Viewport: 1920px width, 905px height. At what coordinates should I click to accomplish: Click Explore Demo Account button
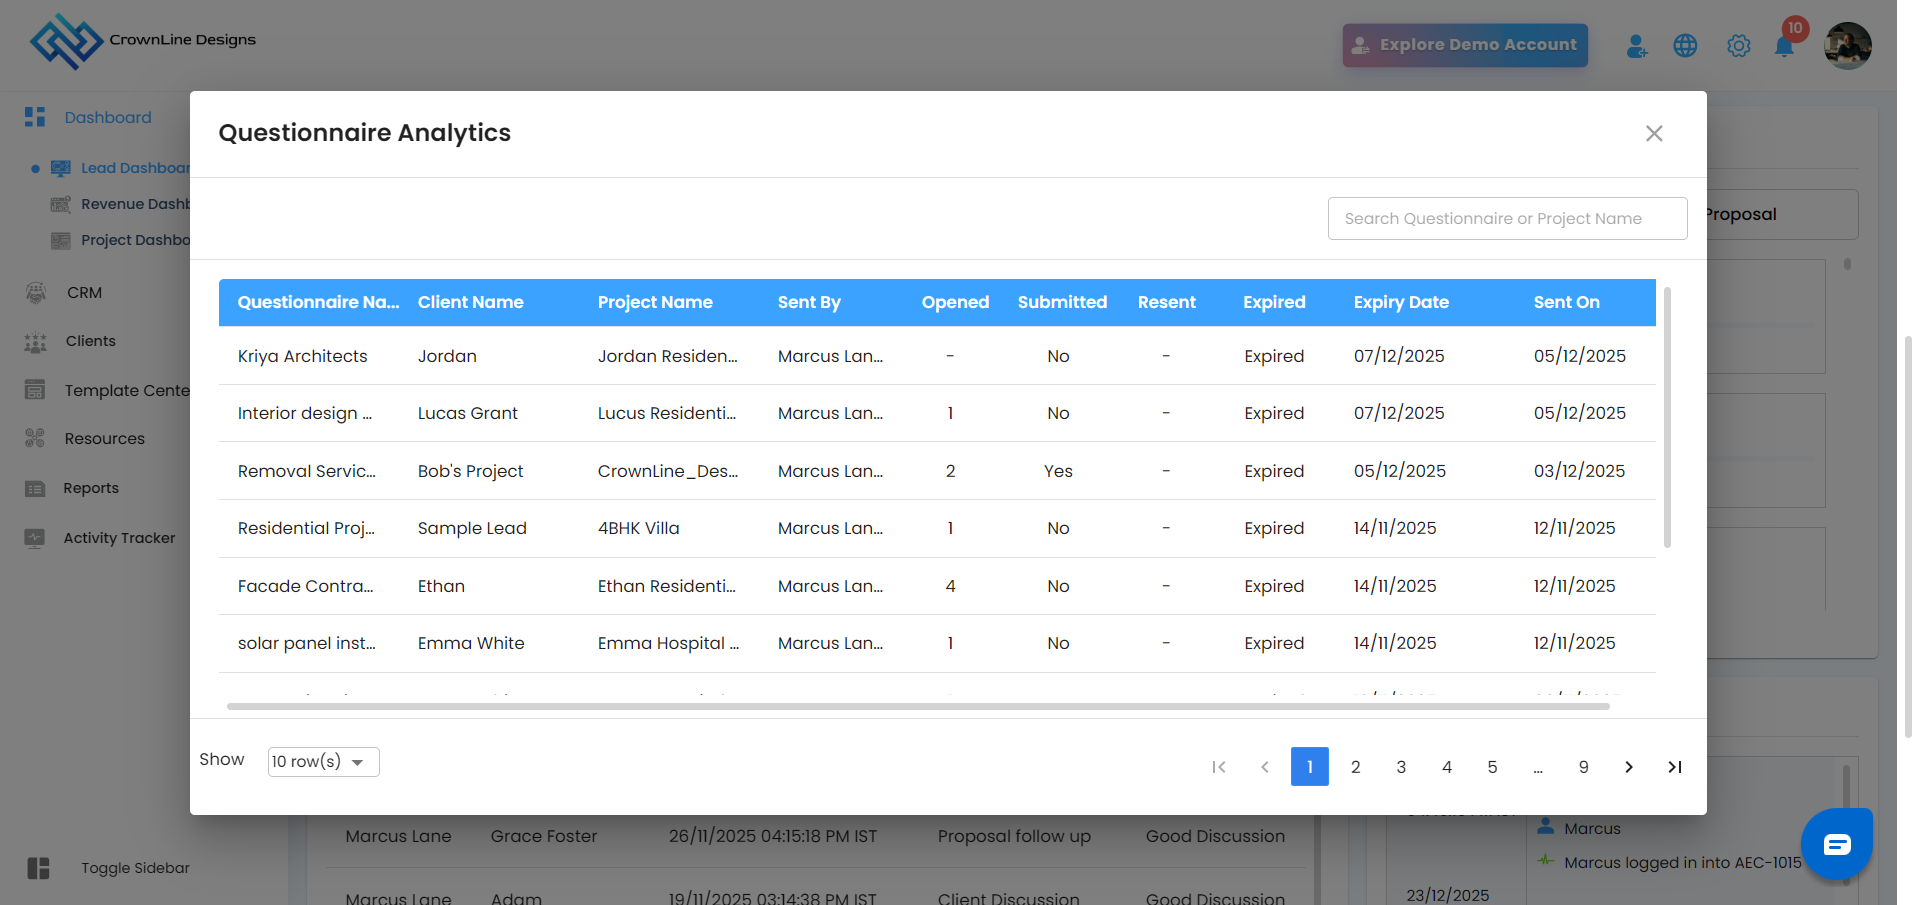[x=1464, y=45]
